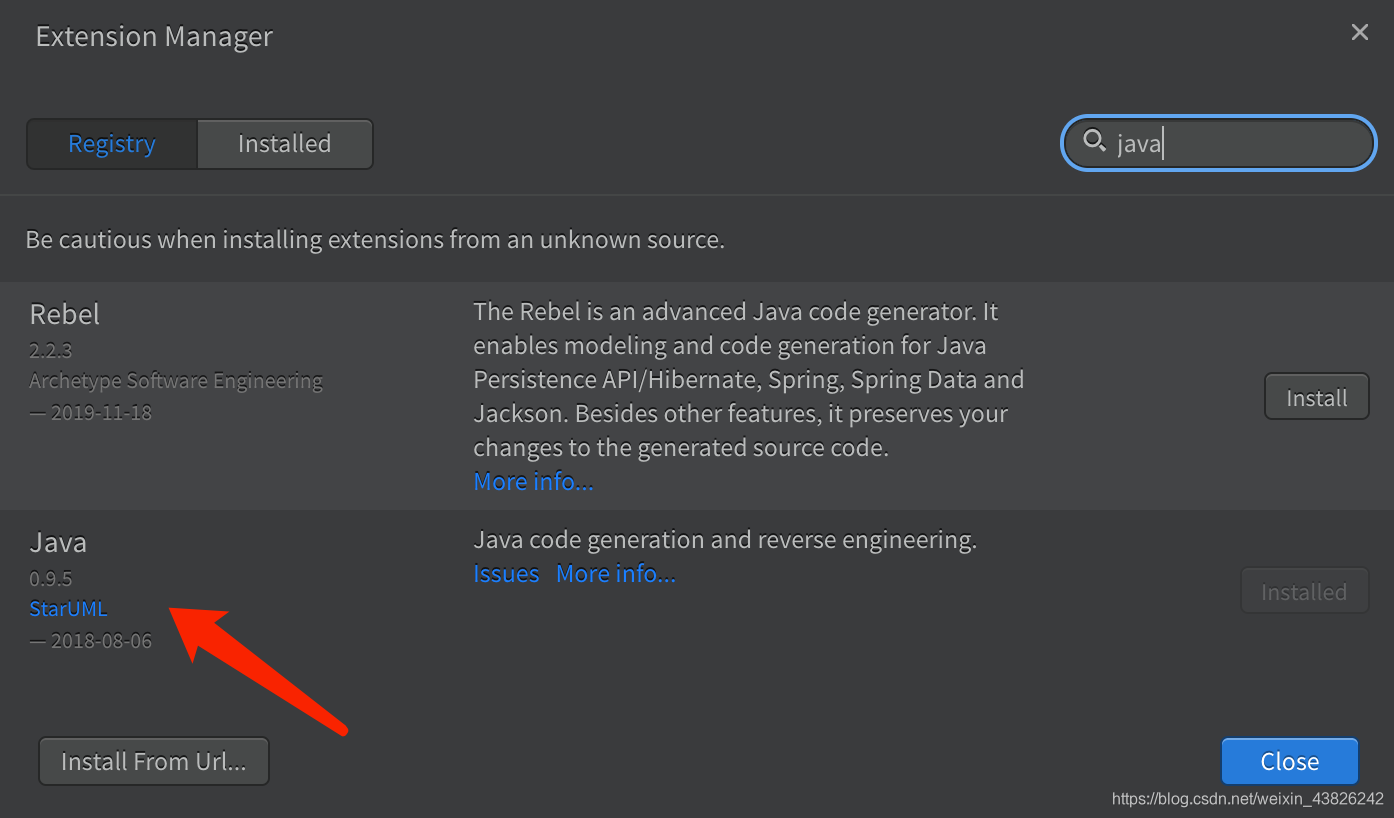Click Rebel version 2.2.3 text

click(x=50, y=350)
